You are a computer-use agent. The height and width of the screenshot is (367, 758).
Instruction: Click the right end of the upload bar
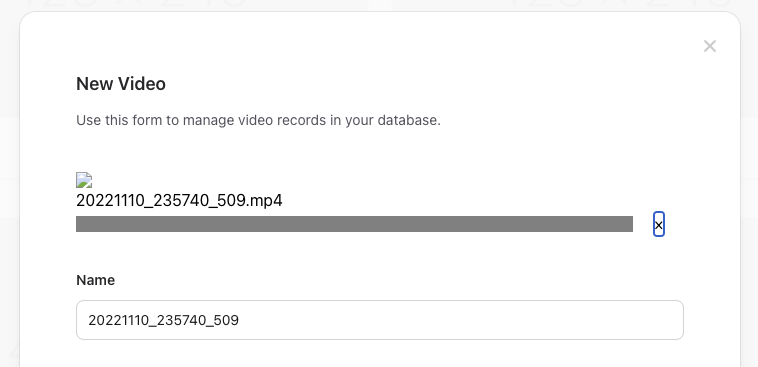(627, 224)
